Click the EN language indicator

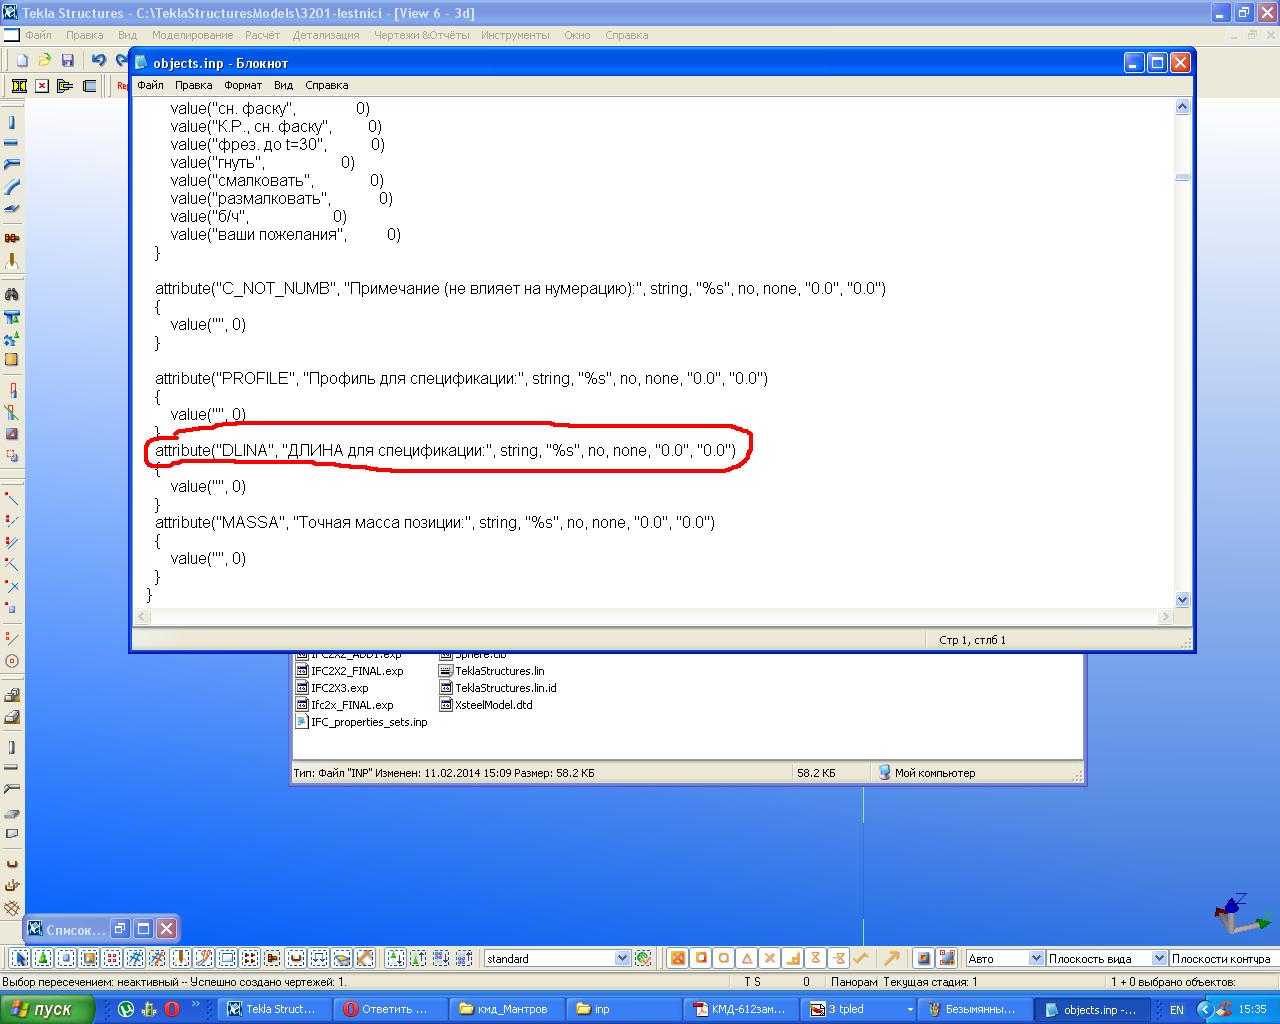click(1177, 1009)
